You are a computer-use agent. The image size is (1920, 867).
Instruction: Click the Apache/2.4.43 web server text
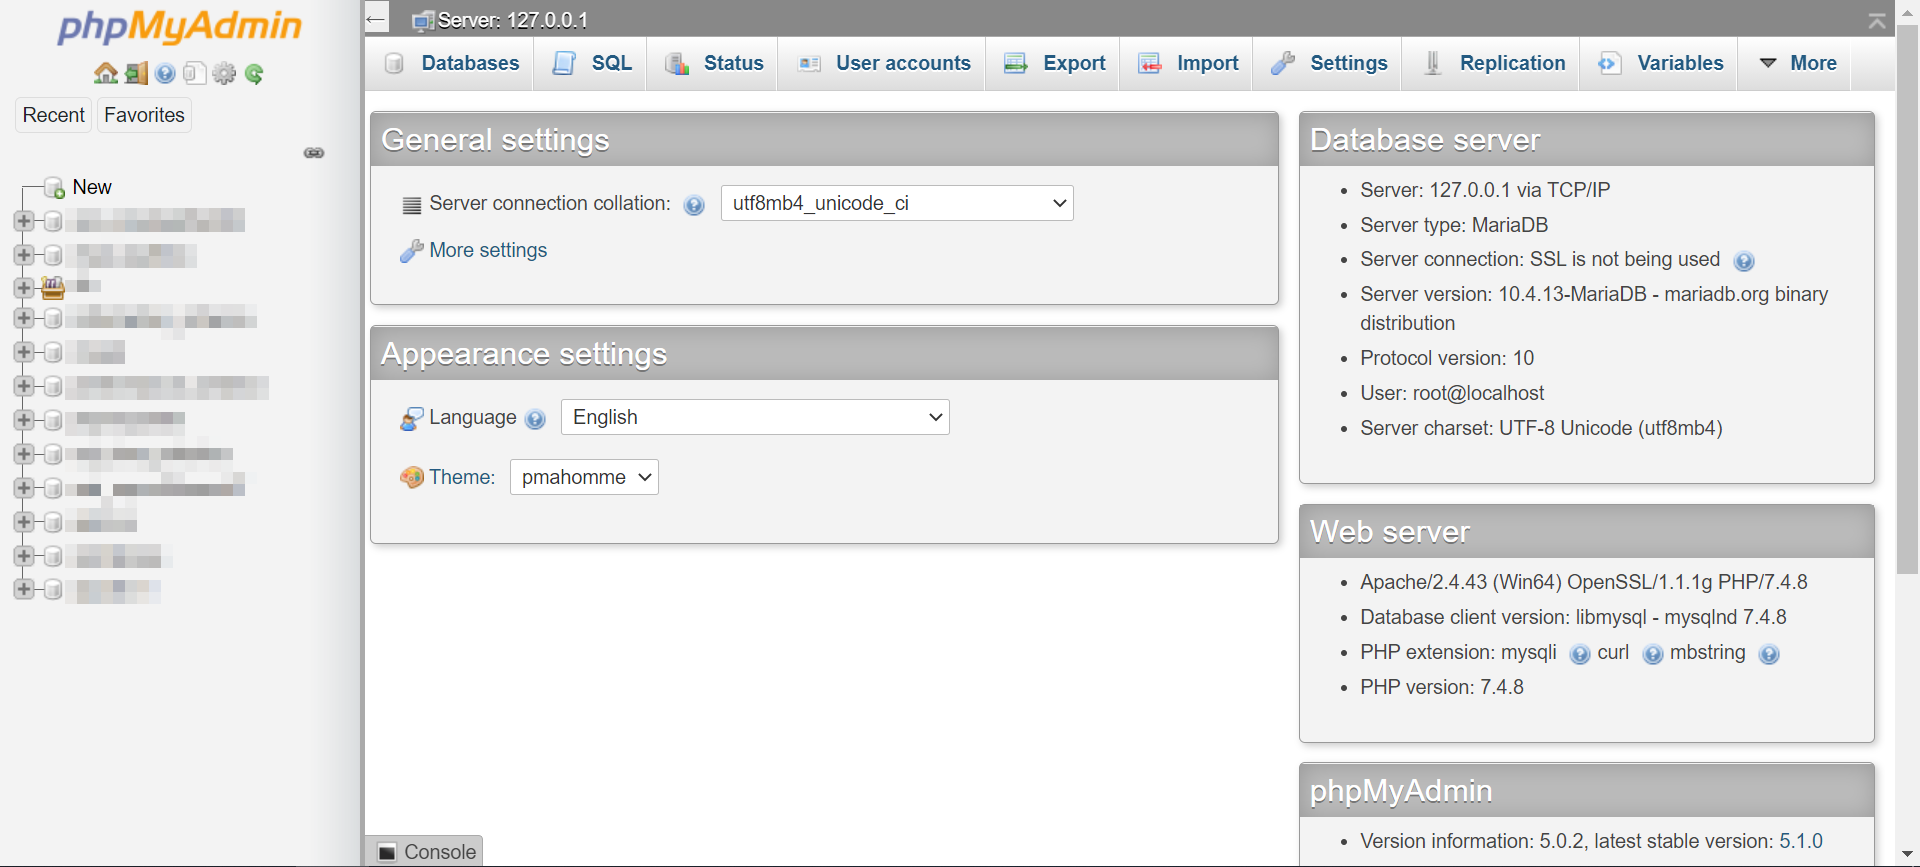pyautogui.click(x=1584, y=582)
